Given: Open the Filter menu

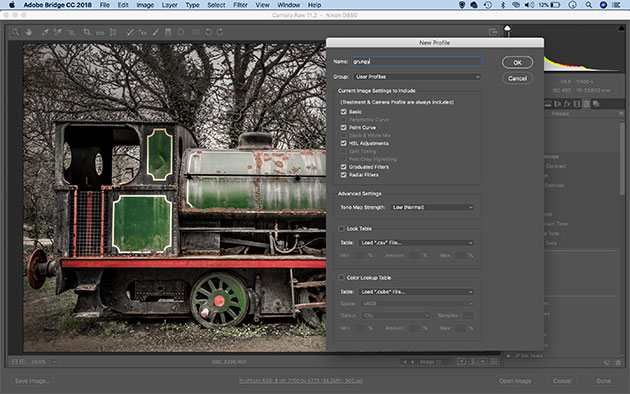Looking at the screenshot, I should pos(240,5).
